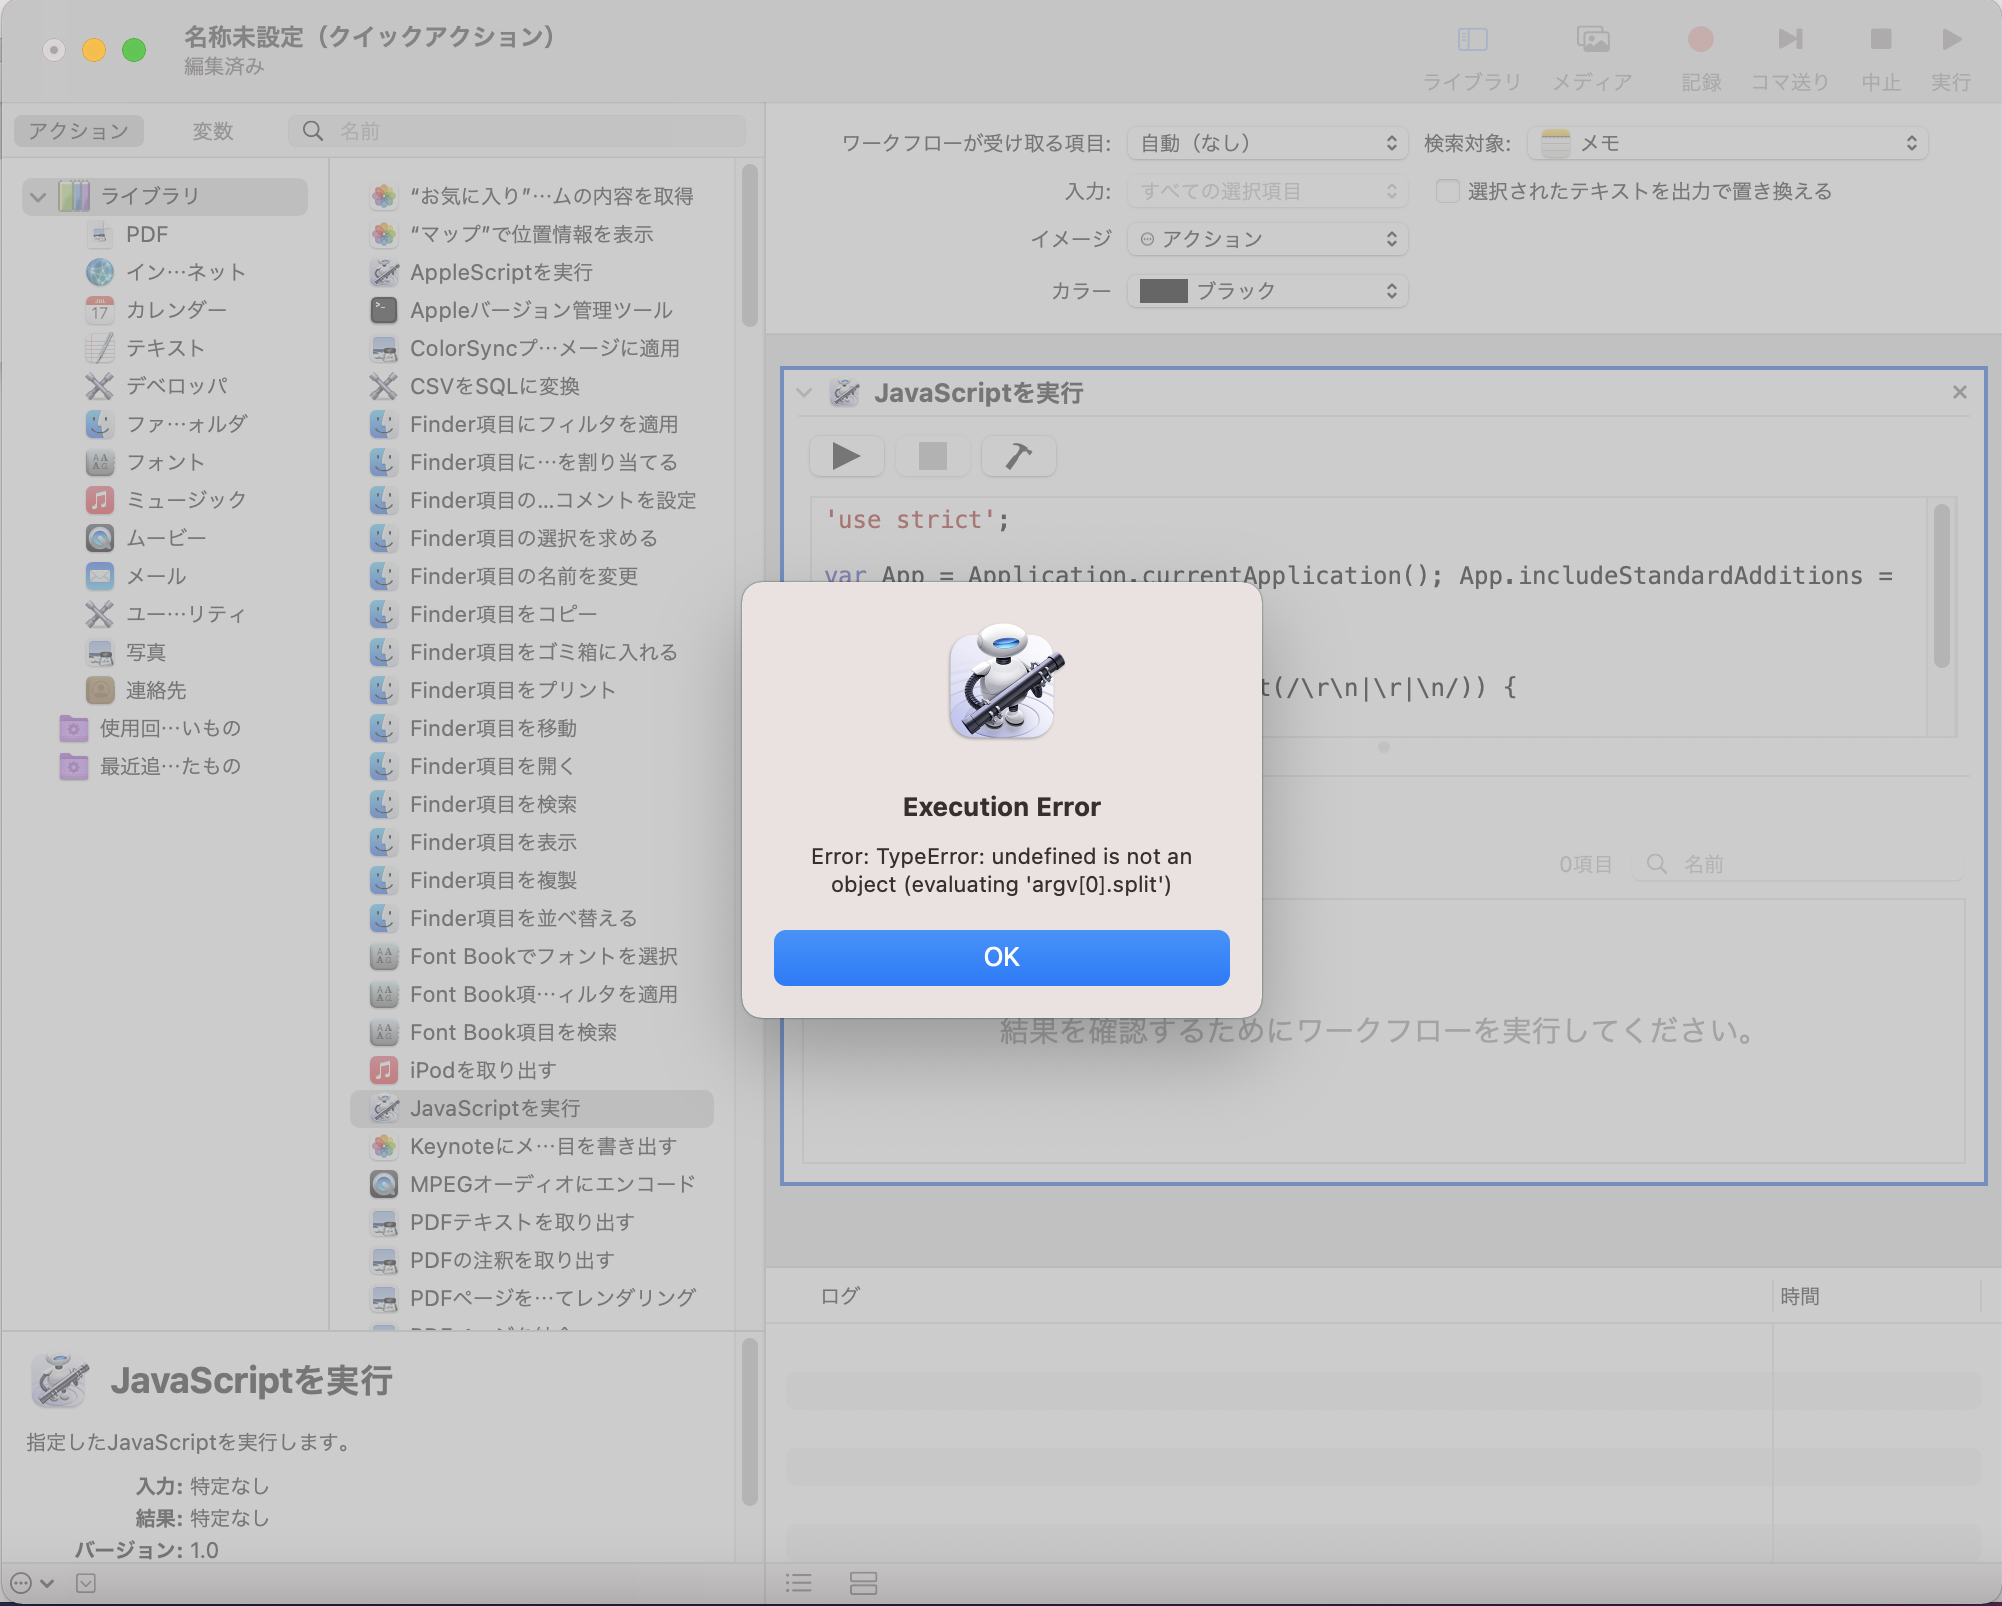Click the ライブラリ toolbar icon
The height and width of the screenshot is (1606, 2002).
pos(1471,40)
